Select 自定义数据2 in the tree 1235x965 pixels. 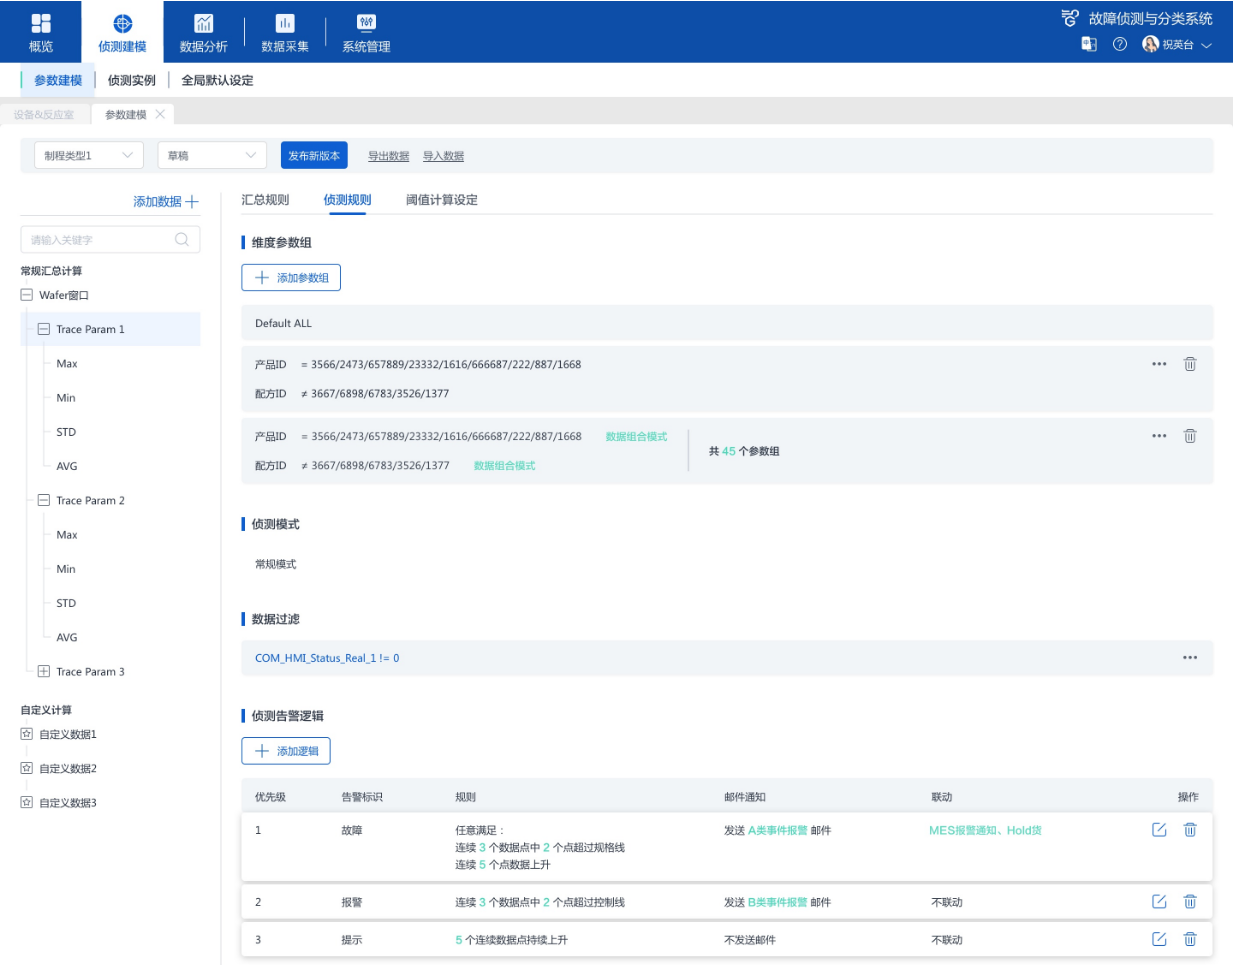tap(68, 769)
